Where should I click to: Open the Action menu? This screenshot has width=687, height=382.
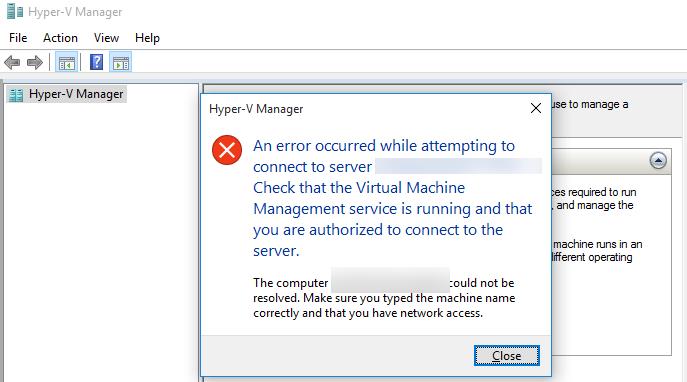[60, 38]
